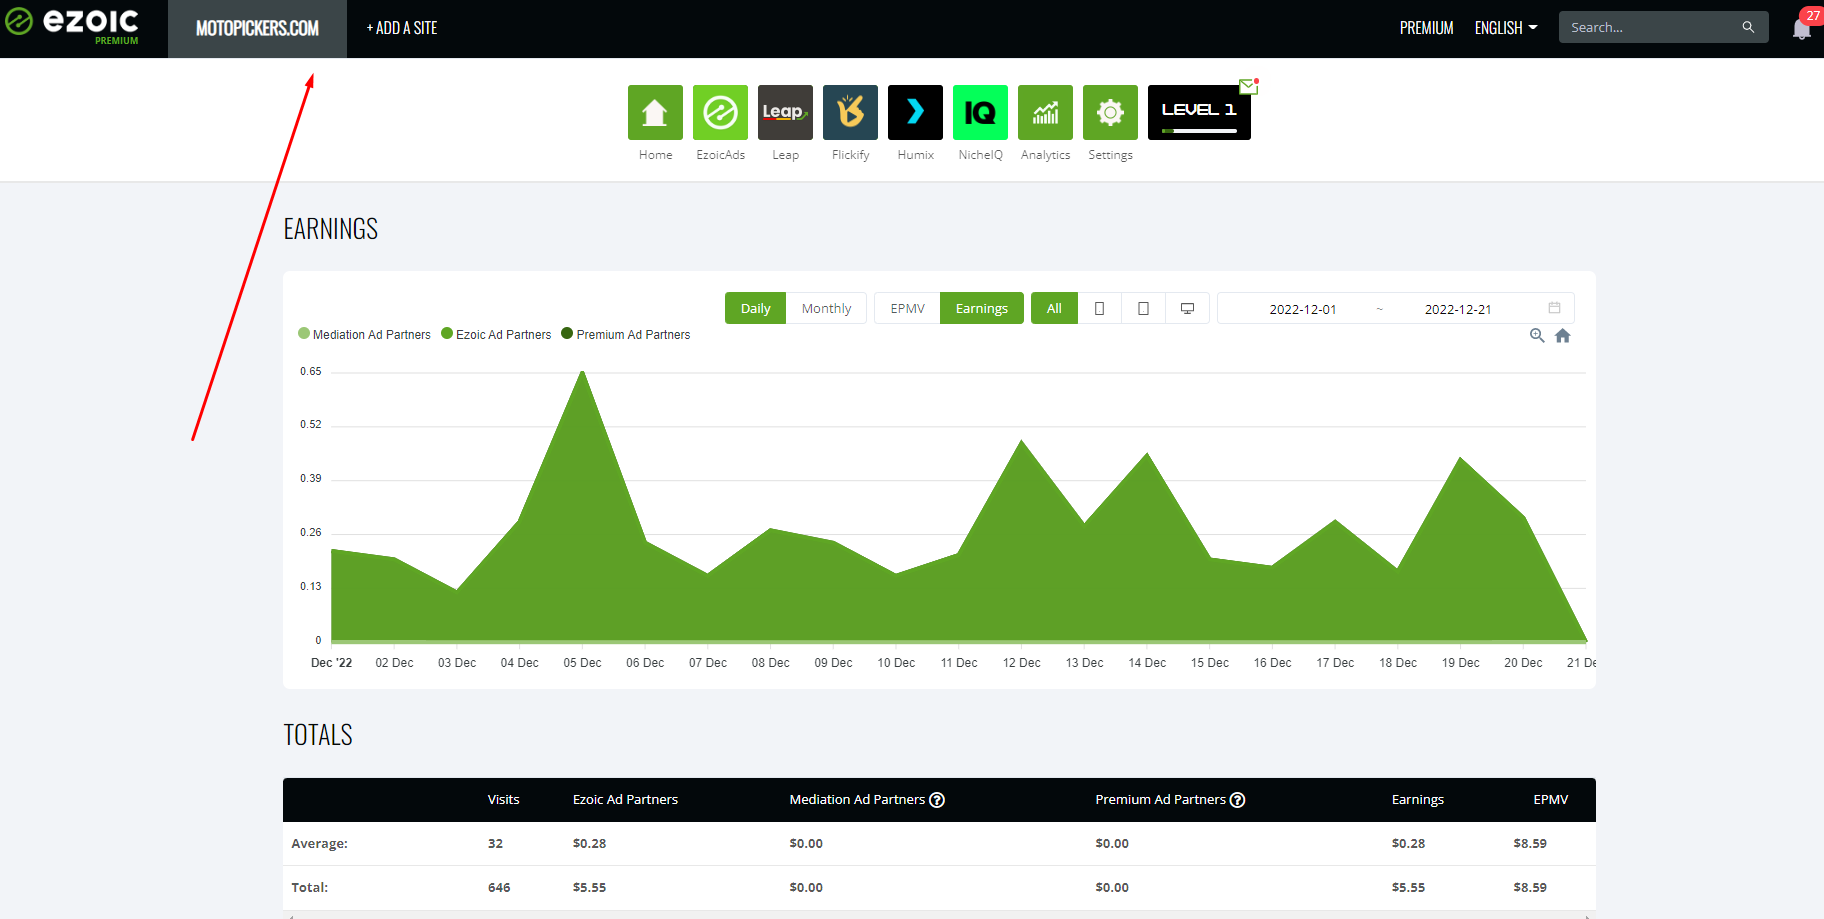Toggle Premium Ad Partners legend series
Image resolution: width=1824 pixels, height=919 pixels.
pyautogui.click(x=626, y=334)
